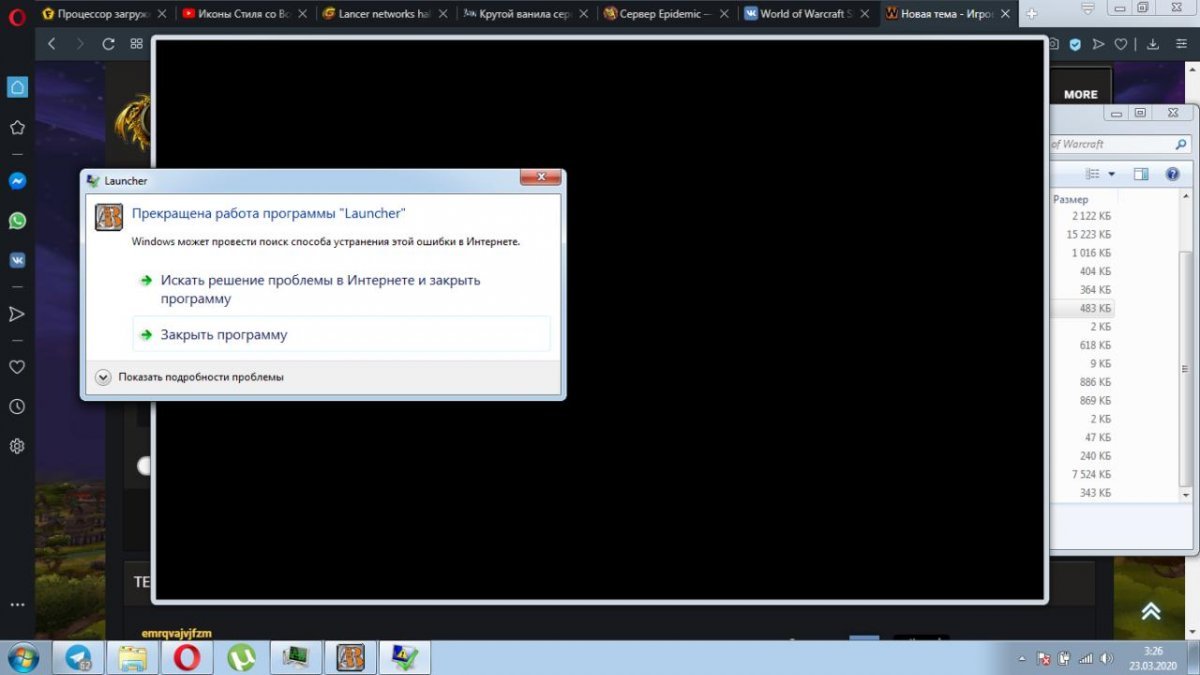Open sidebar settings gear icon
1200x675 pixels.
tap(17, 446)
